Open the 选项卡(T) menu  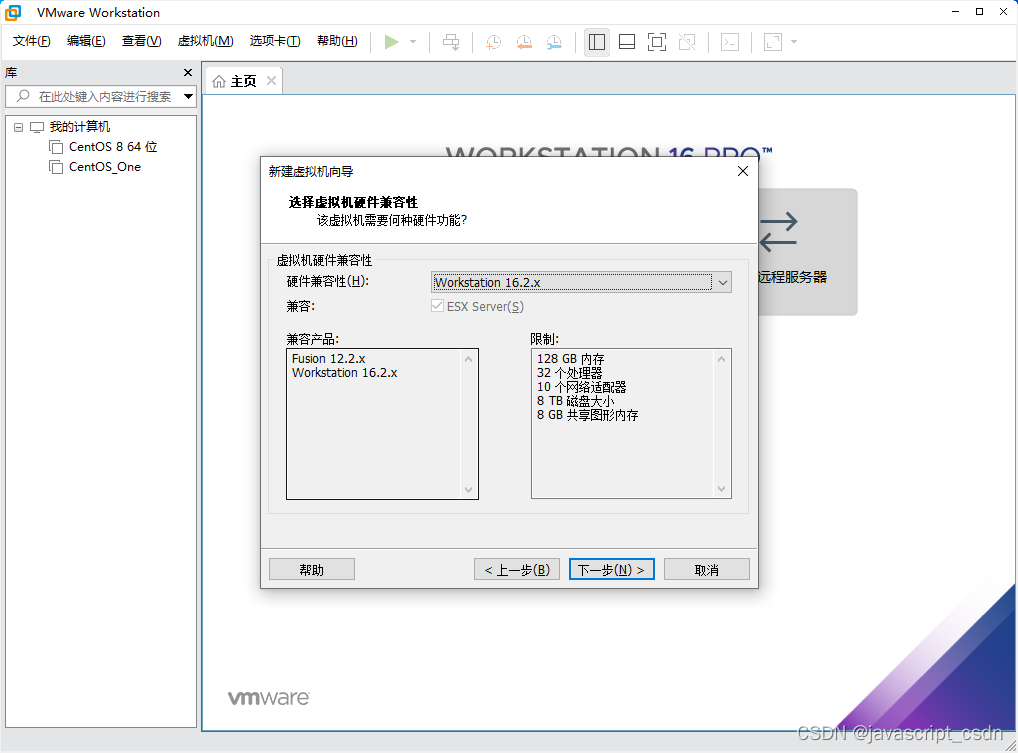coord(275,41)
